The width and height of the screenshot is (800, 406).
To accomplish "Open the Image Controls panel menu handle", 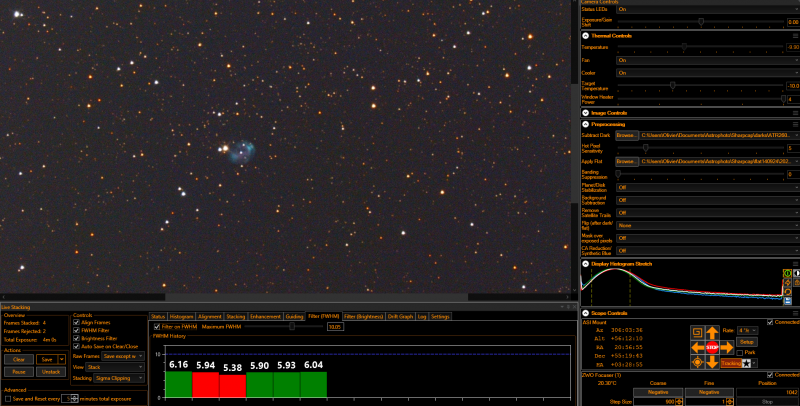I will [x=795, y=113].
